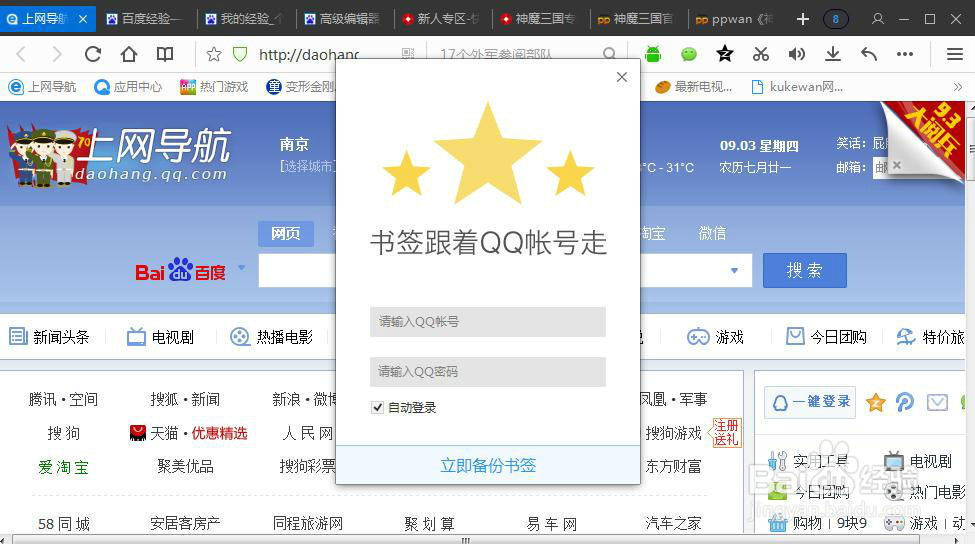
Task: Open 最新电视 bookmark
Action: [694, 86]
